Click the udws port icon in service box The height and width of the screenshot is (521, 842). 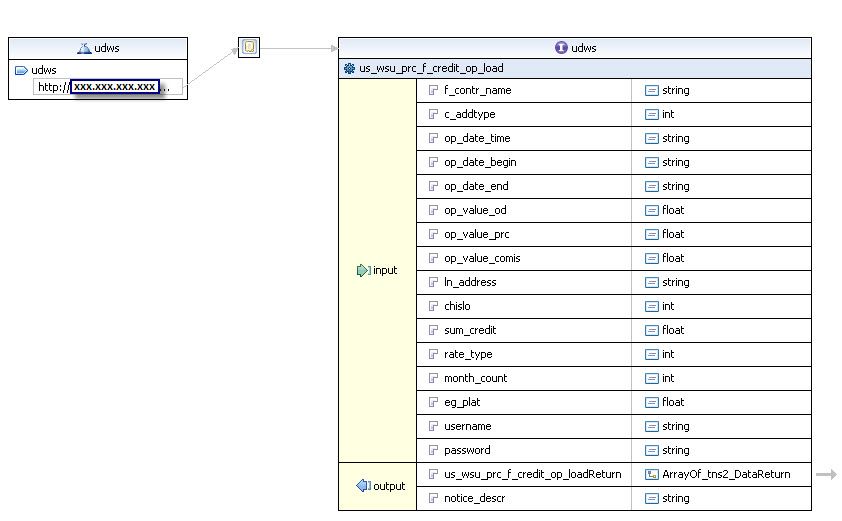22,70
